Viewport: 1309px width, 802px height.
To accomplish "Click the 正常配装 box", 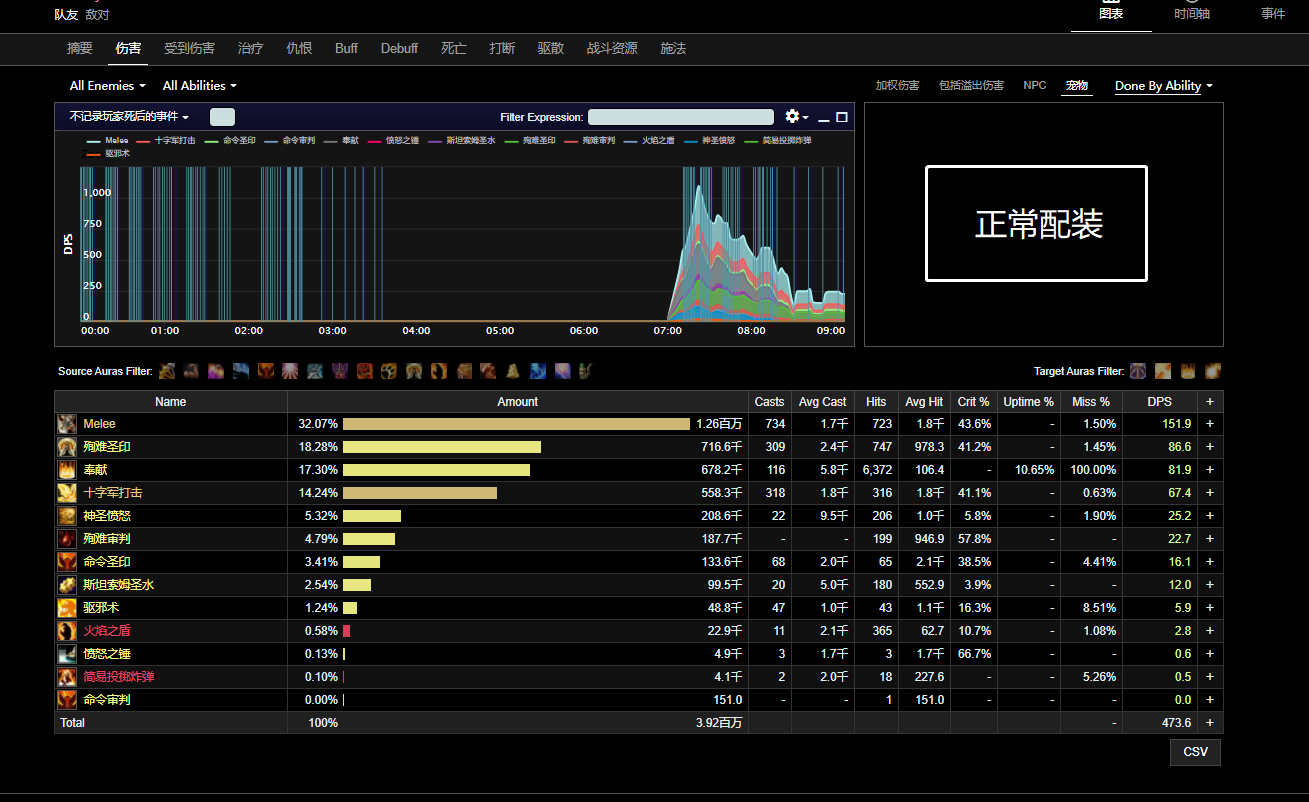I will (1036, 224).
